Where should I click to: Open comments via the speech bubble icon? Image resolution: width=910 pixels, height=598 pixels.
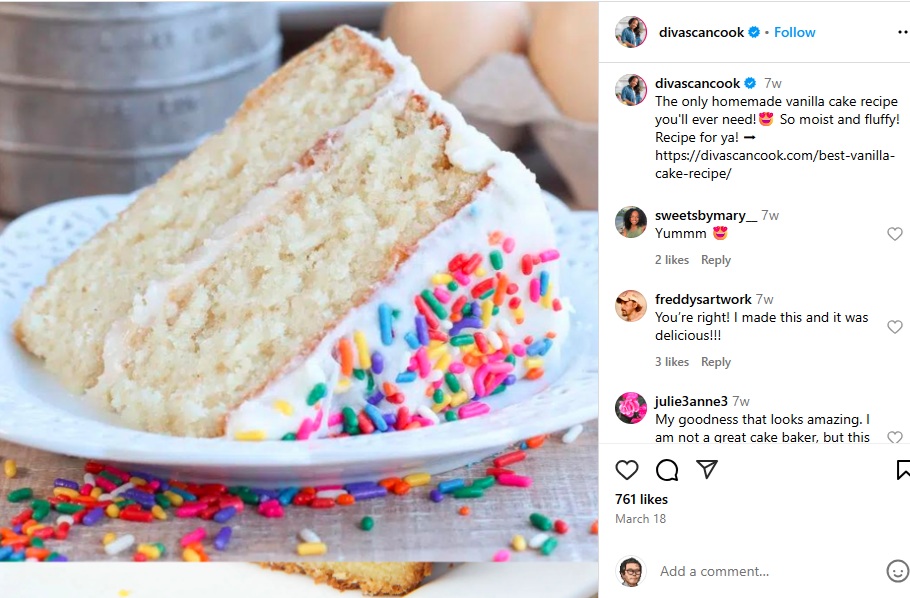point(667,470)
